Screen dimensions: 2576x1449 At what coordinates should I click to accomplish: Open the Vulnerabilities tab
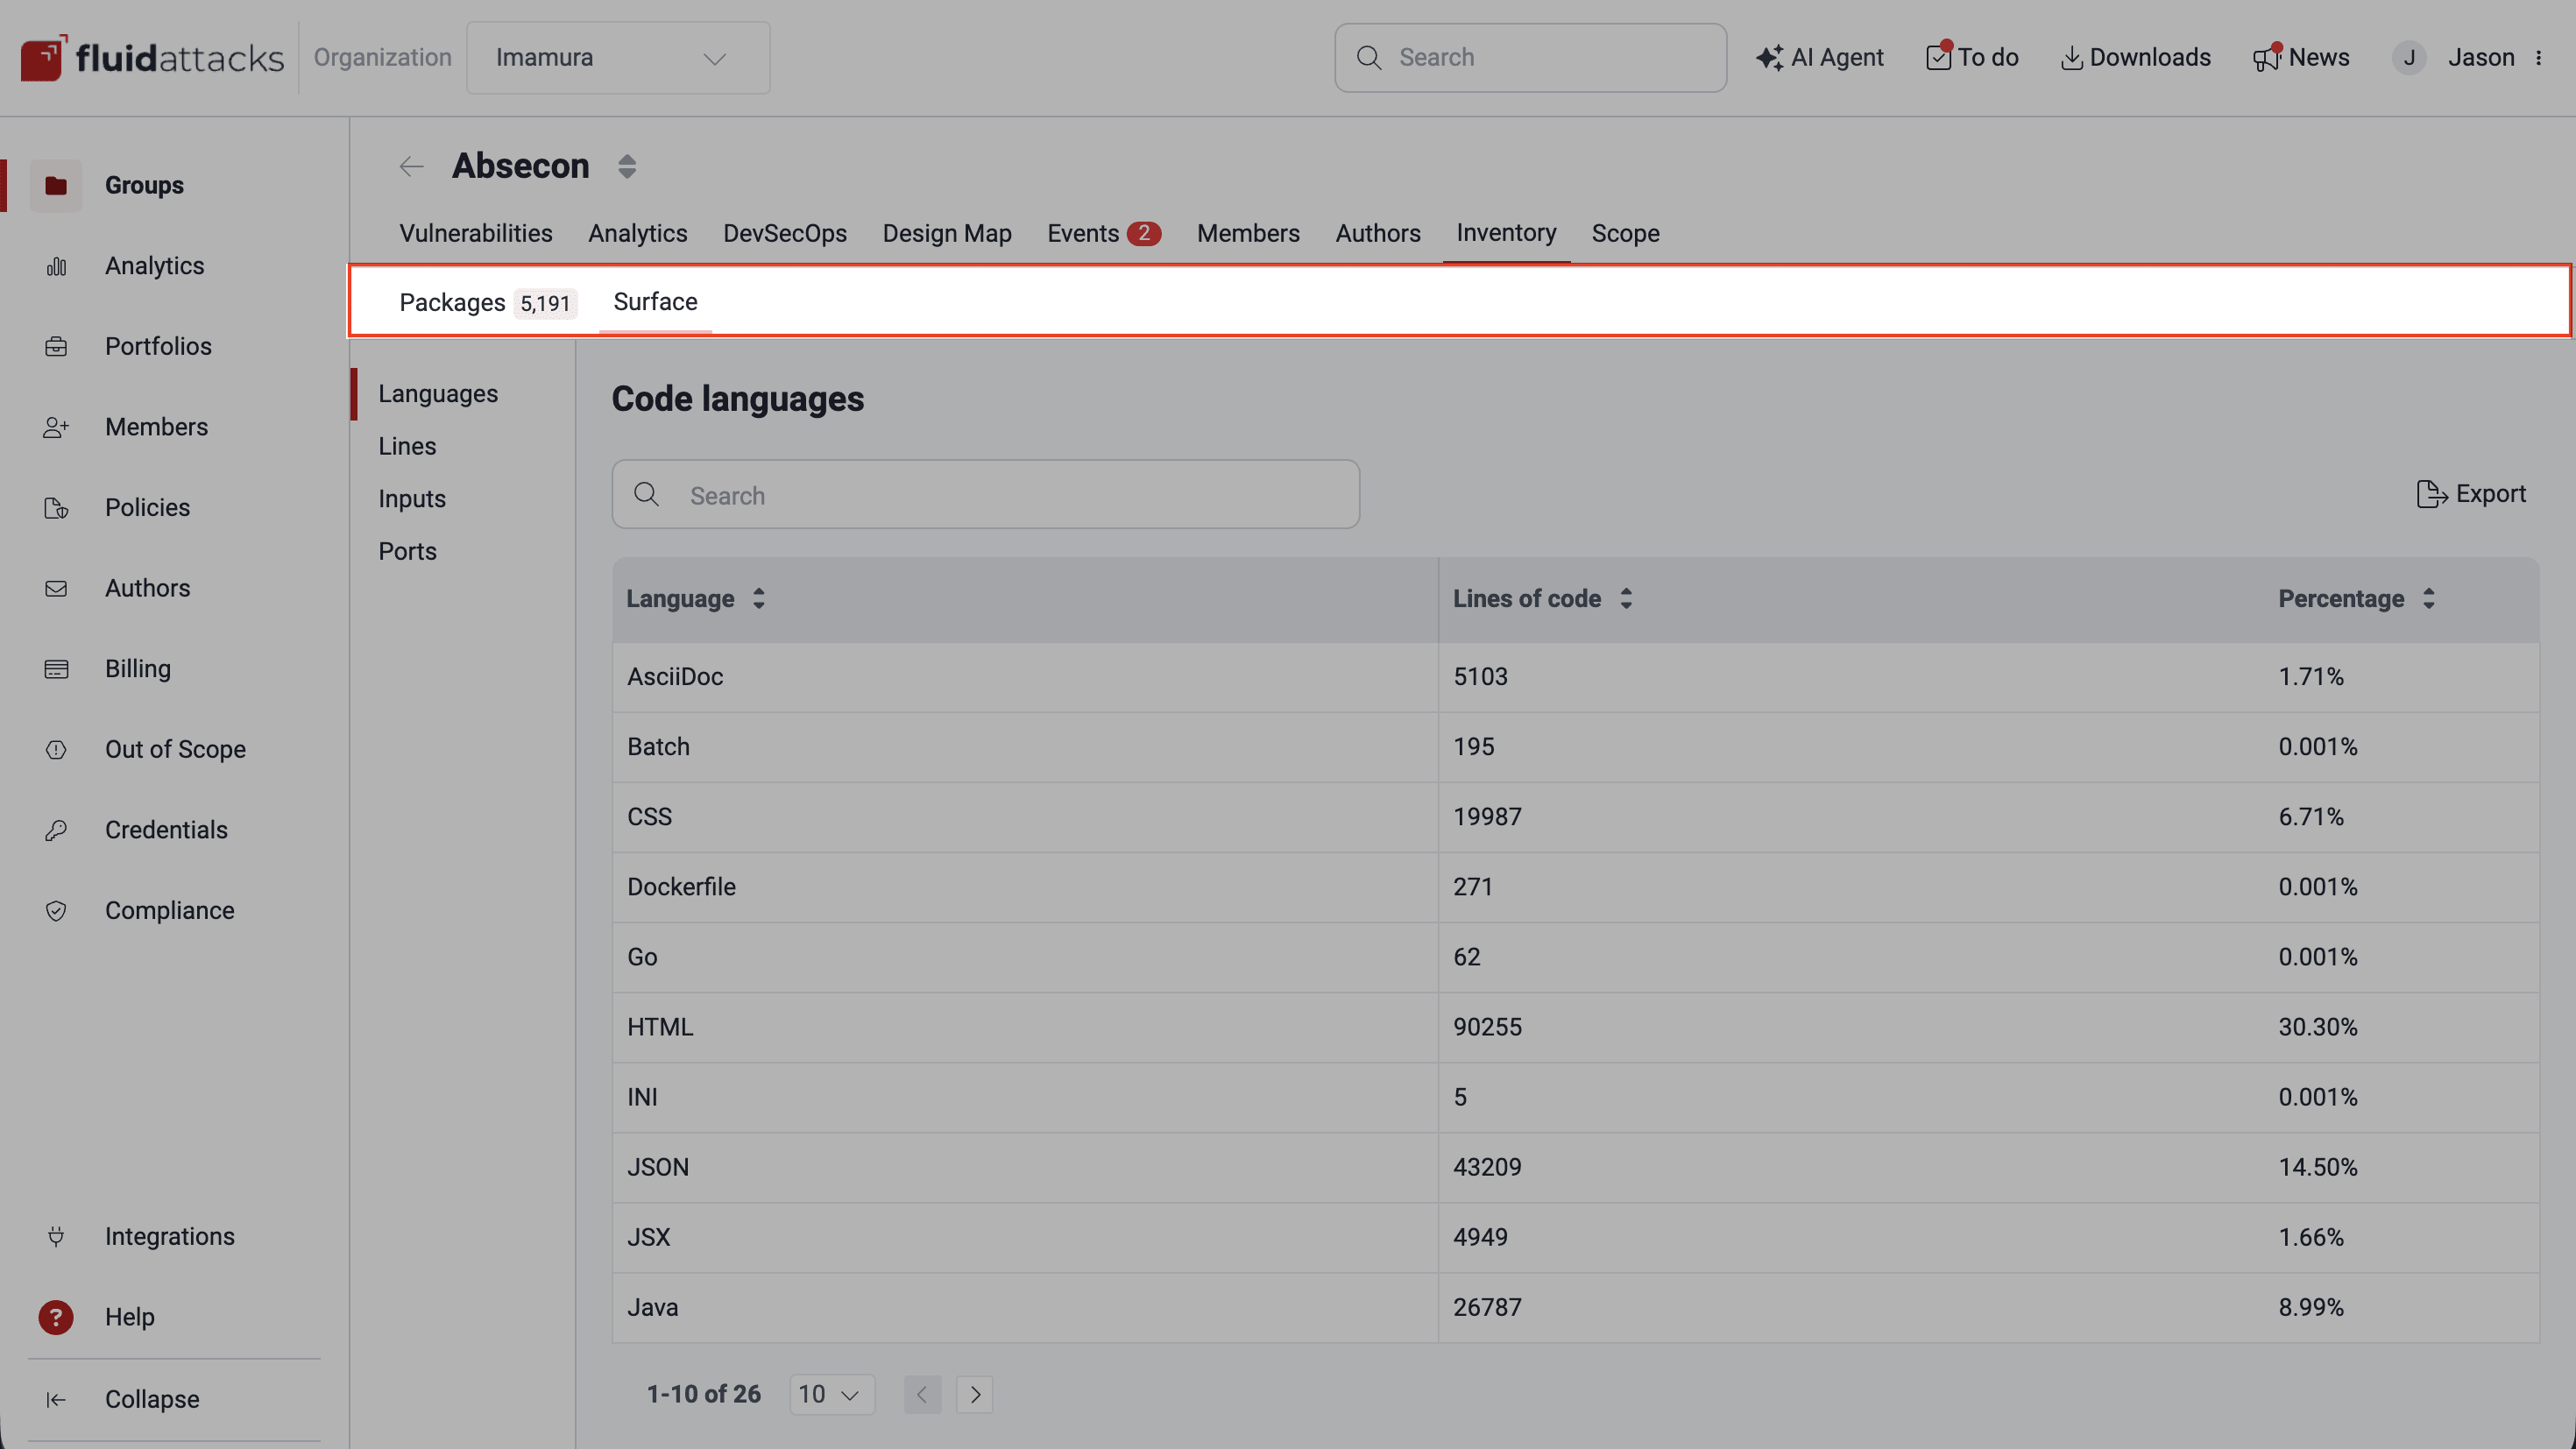[x=476, y=233]
